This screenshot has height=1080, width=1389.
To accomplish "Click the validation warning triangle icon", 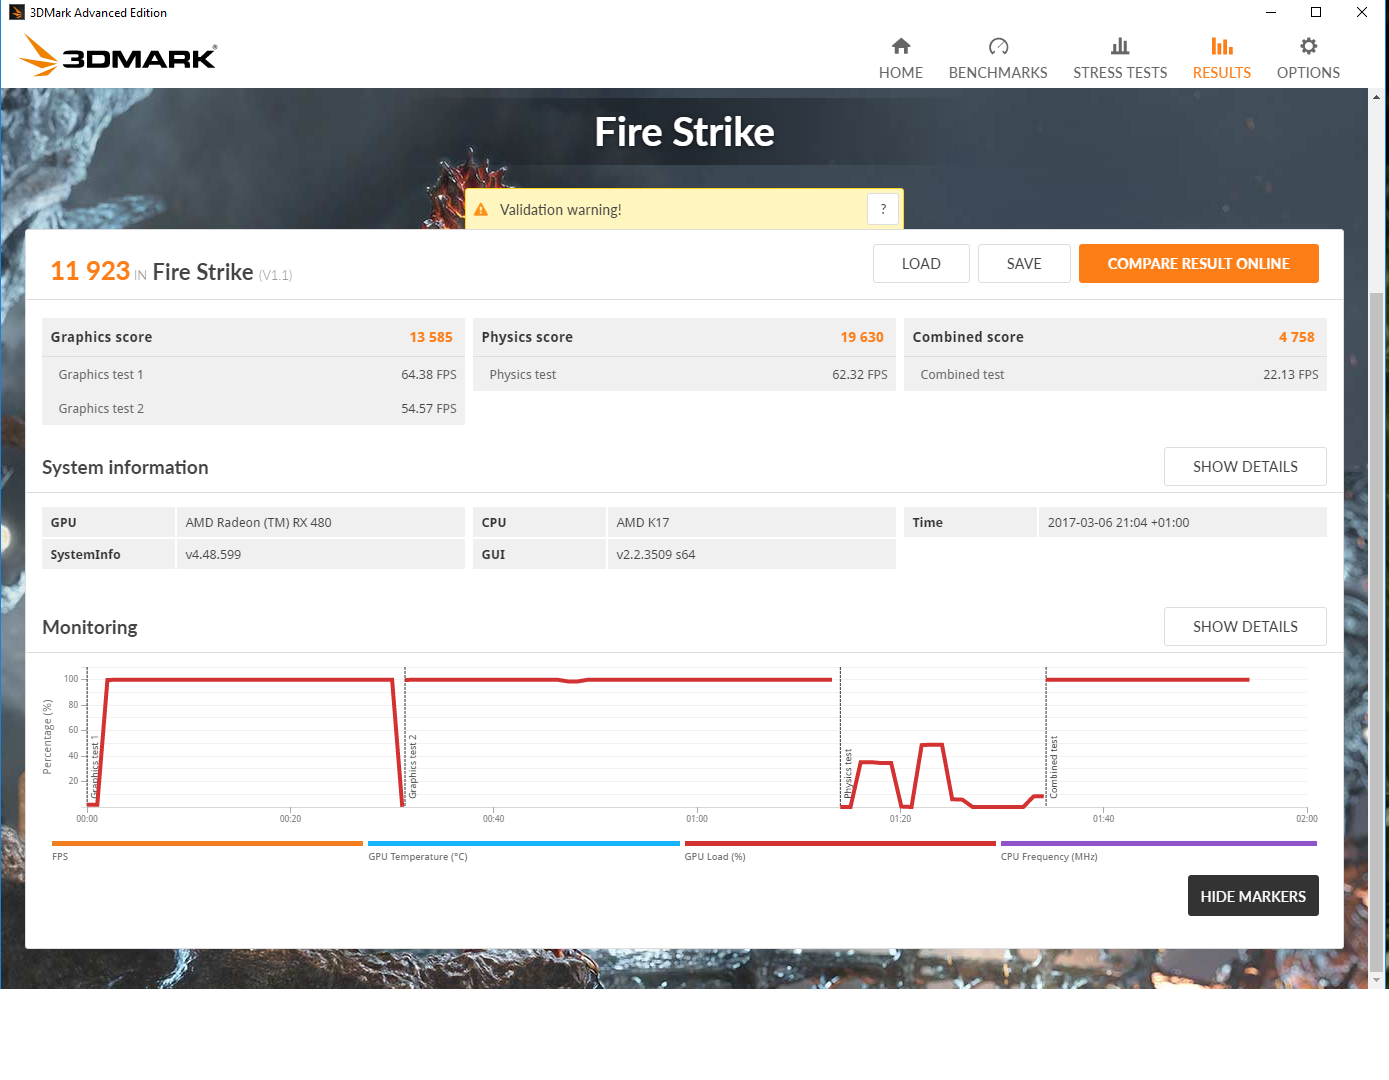I will point(481,210).
